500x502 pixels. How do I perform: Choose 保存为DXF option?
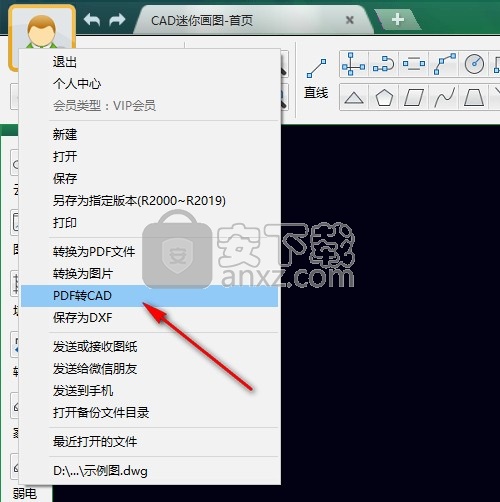click(x=149, y=318)
